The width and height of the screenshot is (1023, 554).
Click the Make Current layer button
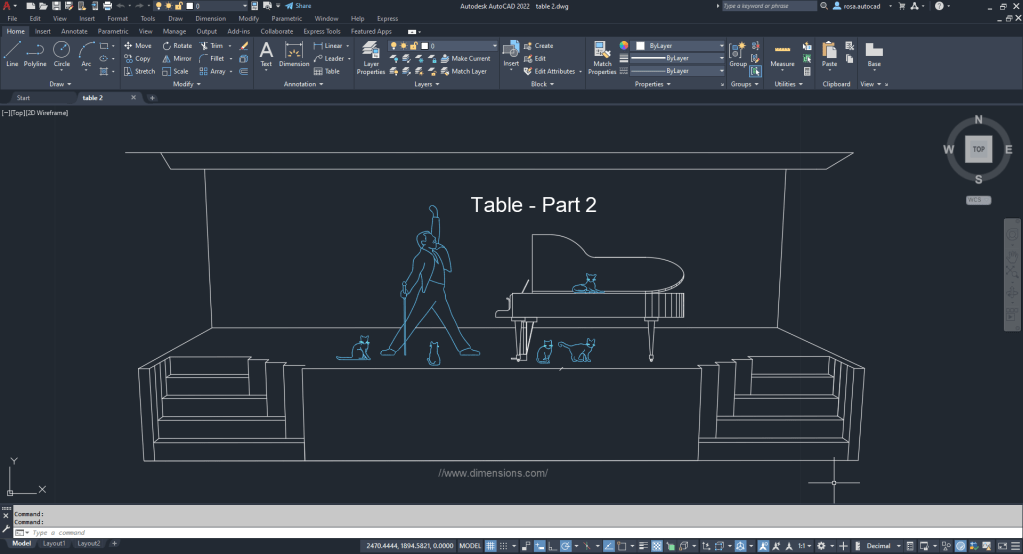[464, 59]
